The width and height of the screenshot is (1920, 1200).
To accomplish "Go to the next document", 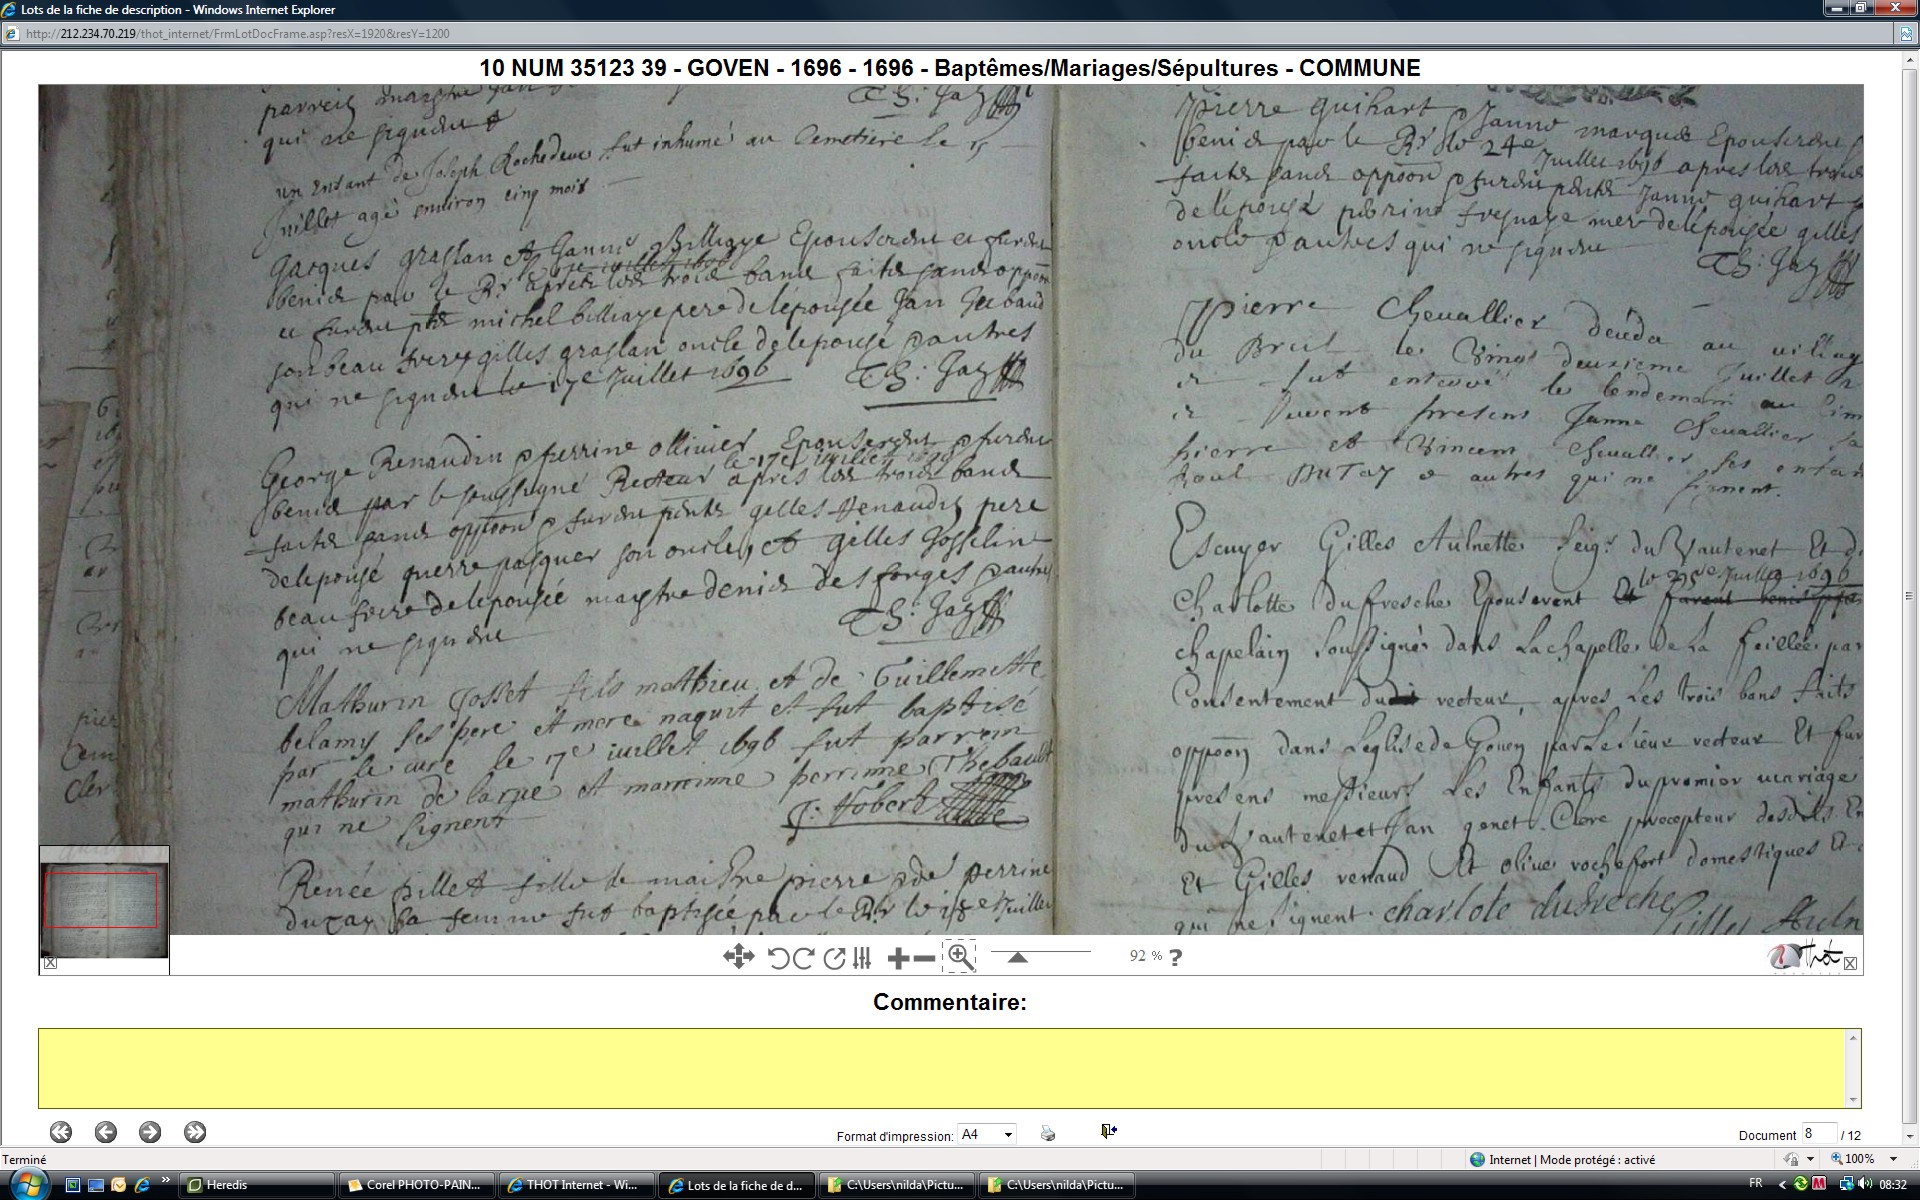I will pos(150,1132).
